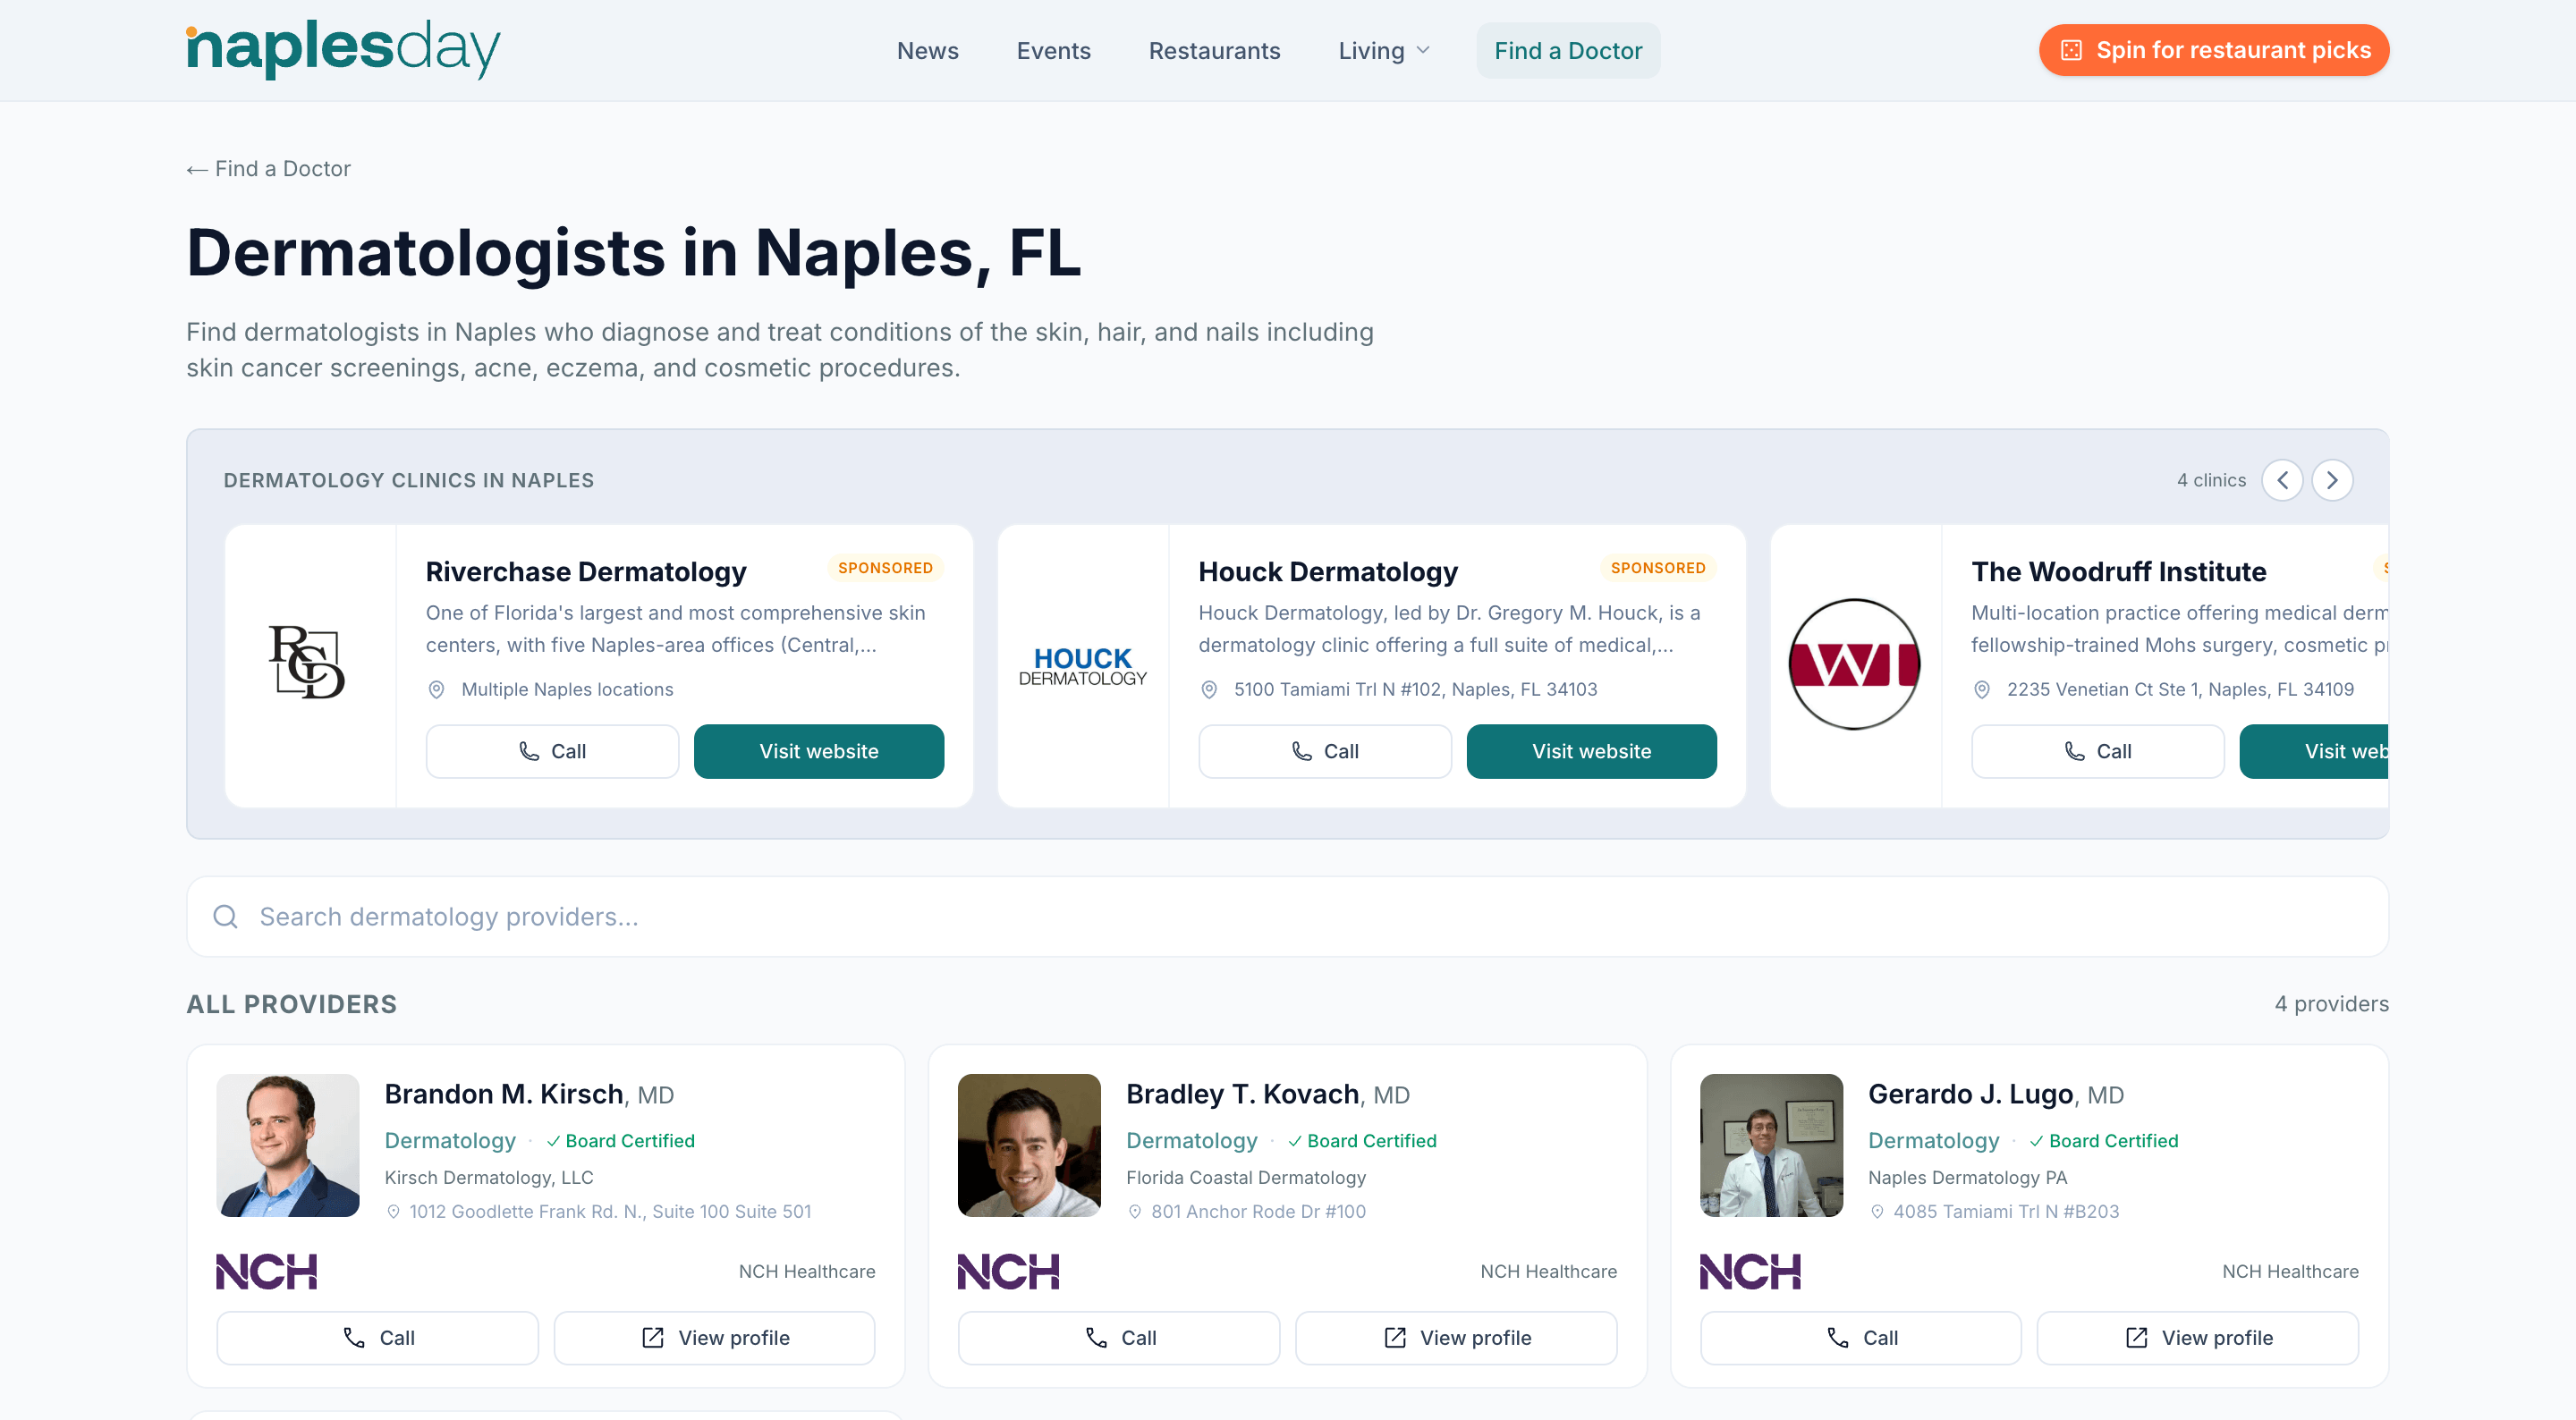This screenshot has height=1420, width=2576.
Task: Call Houck Dermatology
Action: tap(1325, 751)
